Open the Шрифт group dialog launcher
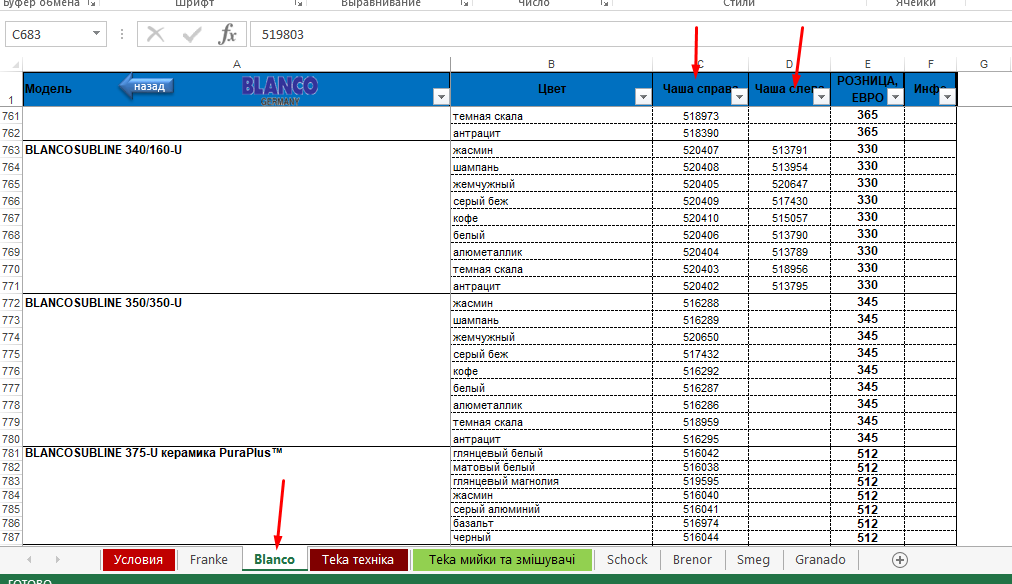This screenshot has height=584, width=1012. click(298, 3)
